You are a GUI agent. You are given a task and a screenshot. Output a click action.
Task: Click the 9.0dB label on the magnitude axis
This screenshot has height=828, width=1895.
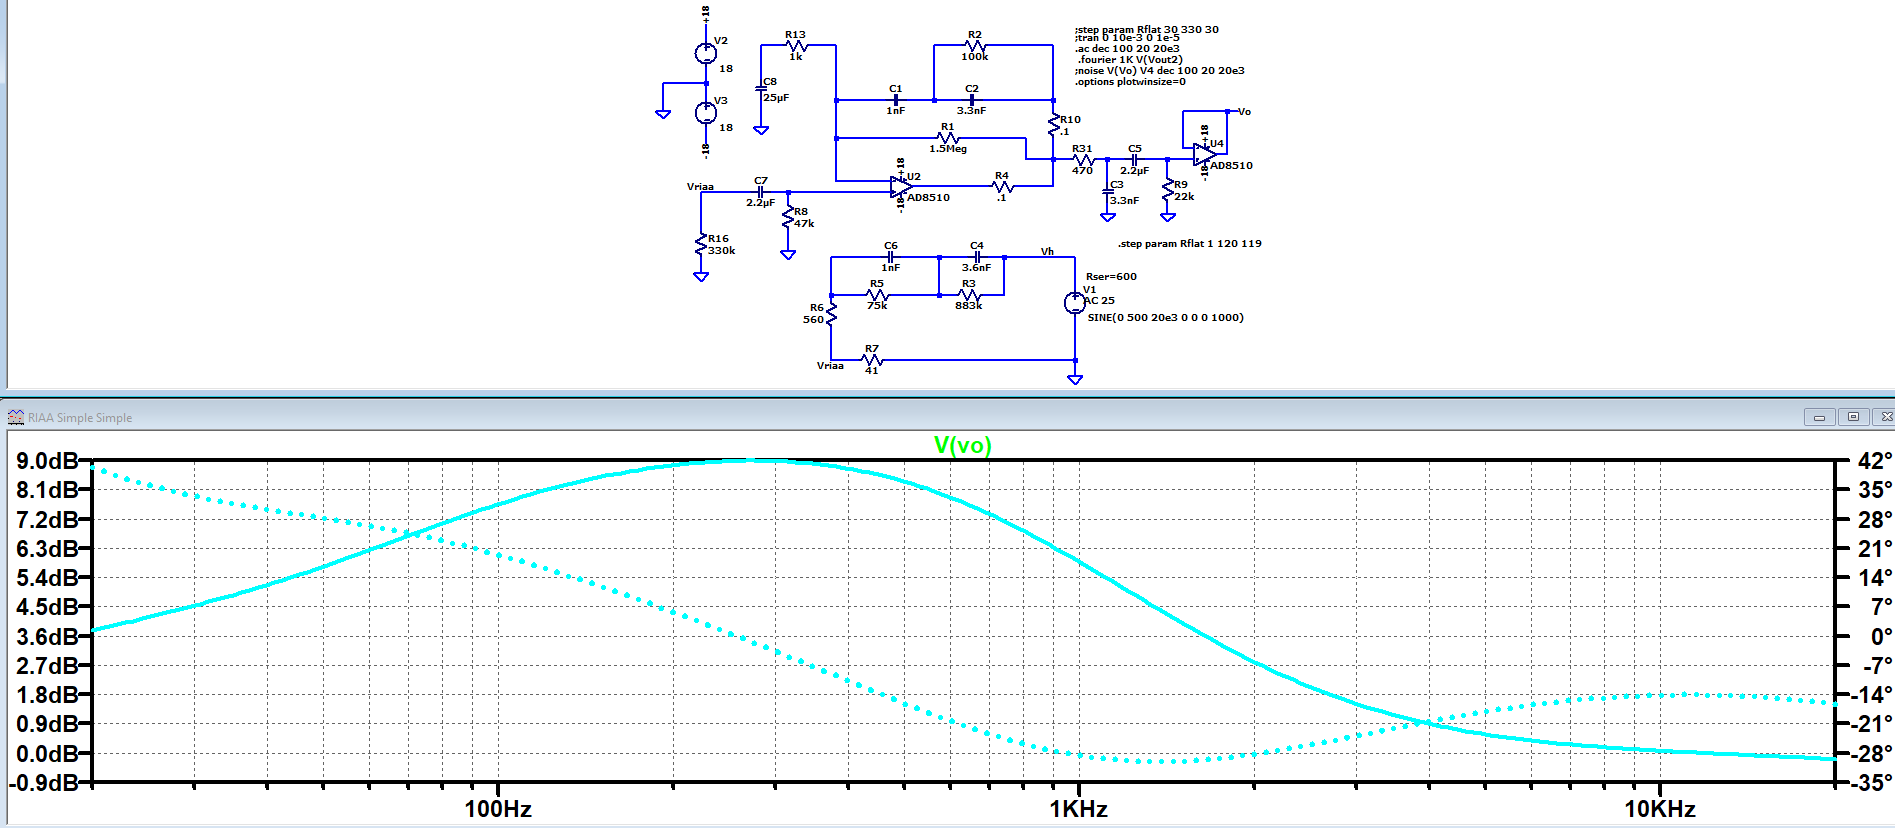(47, 461)
